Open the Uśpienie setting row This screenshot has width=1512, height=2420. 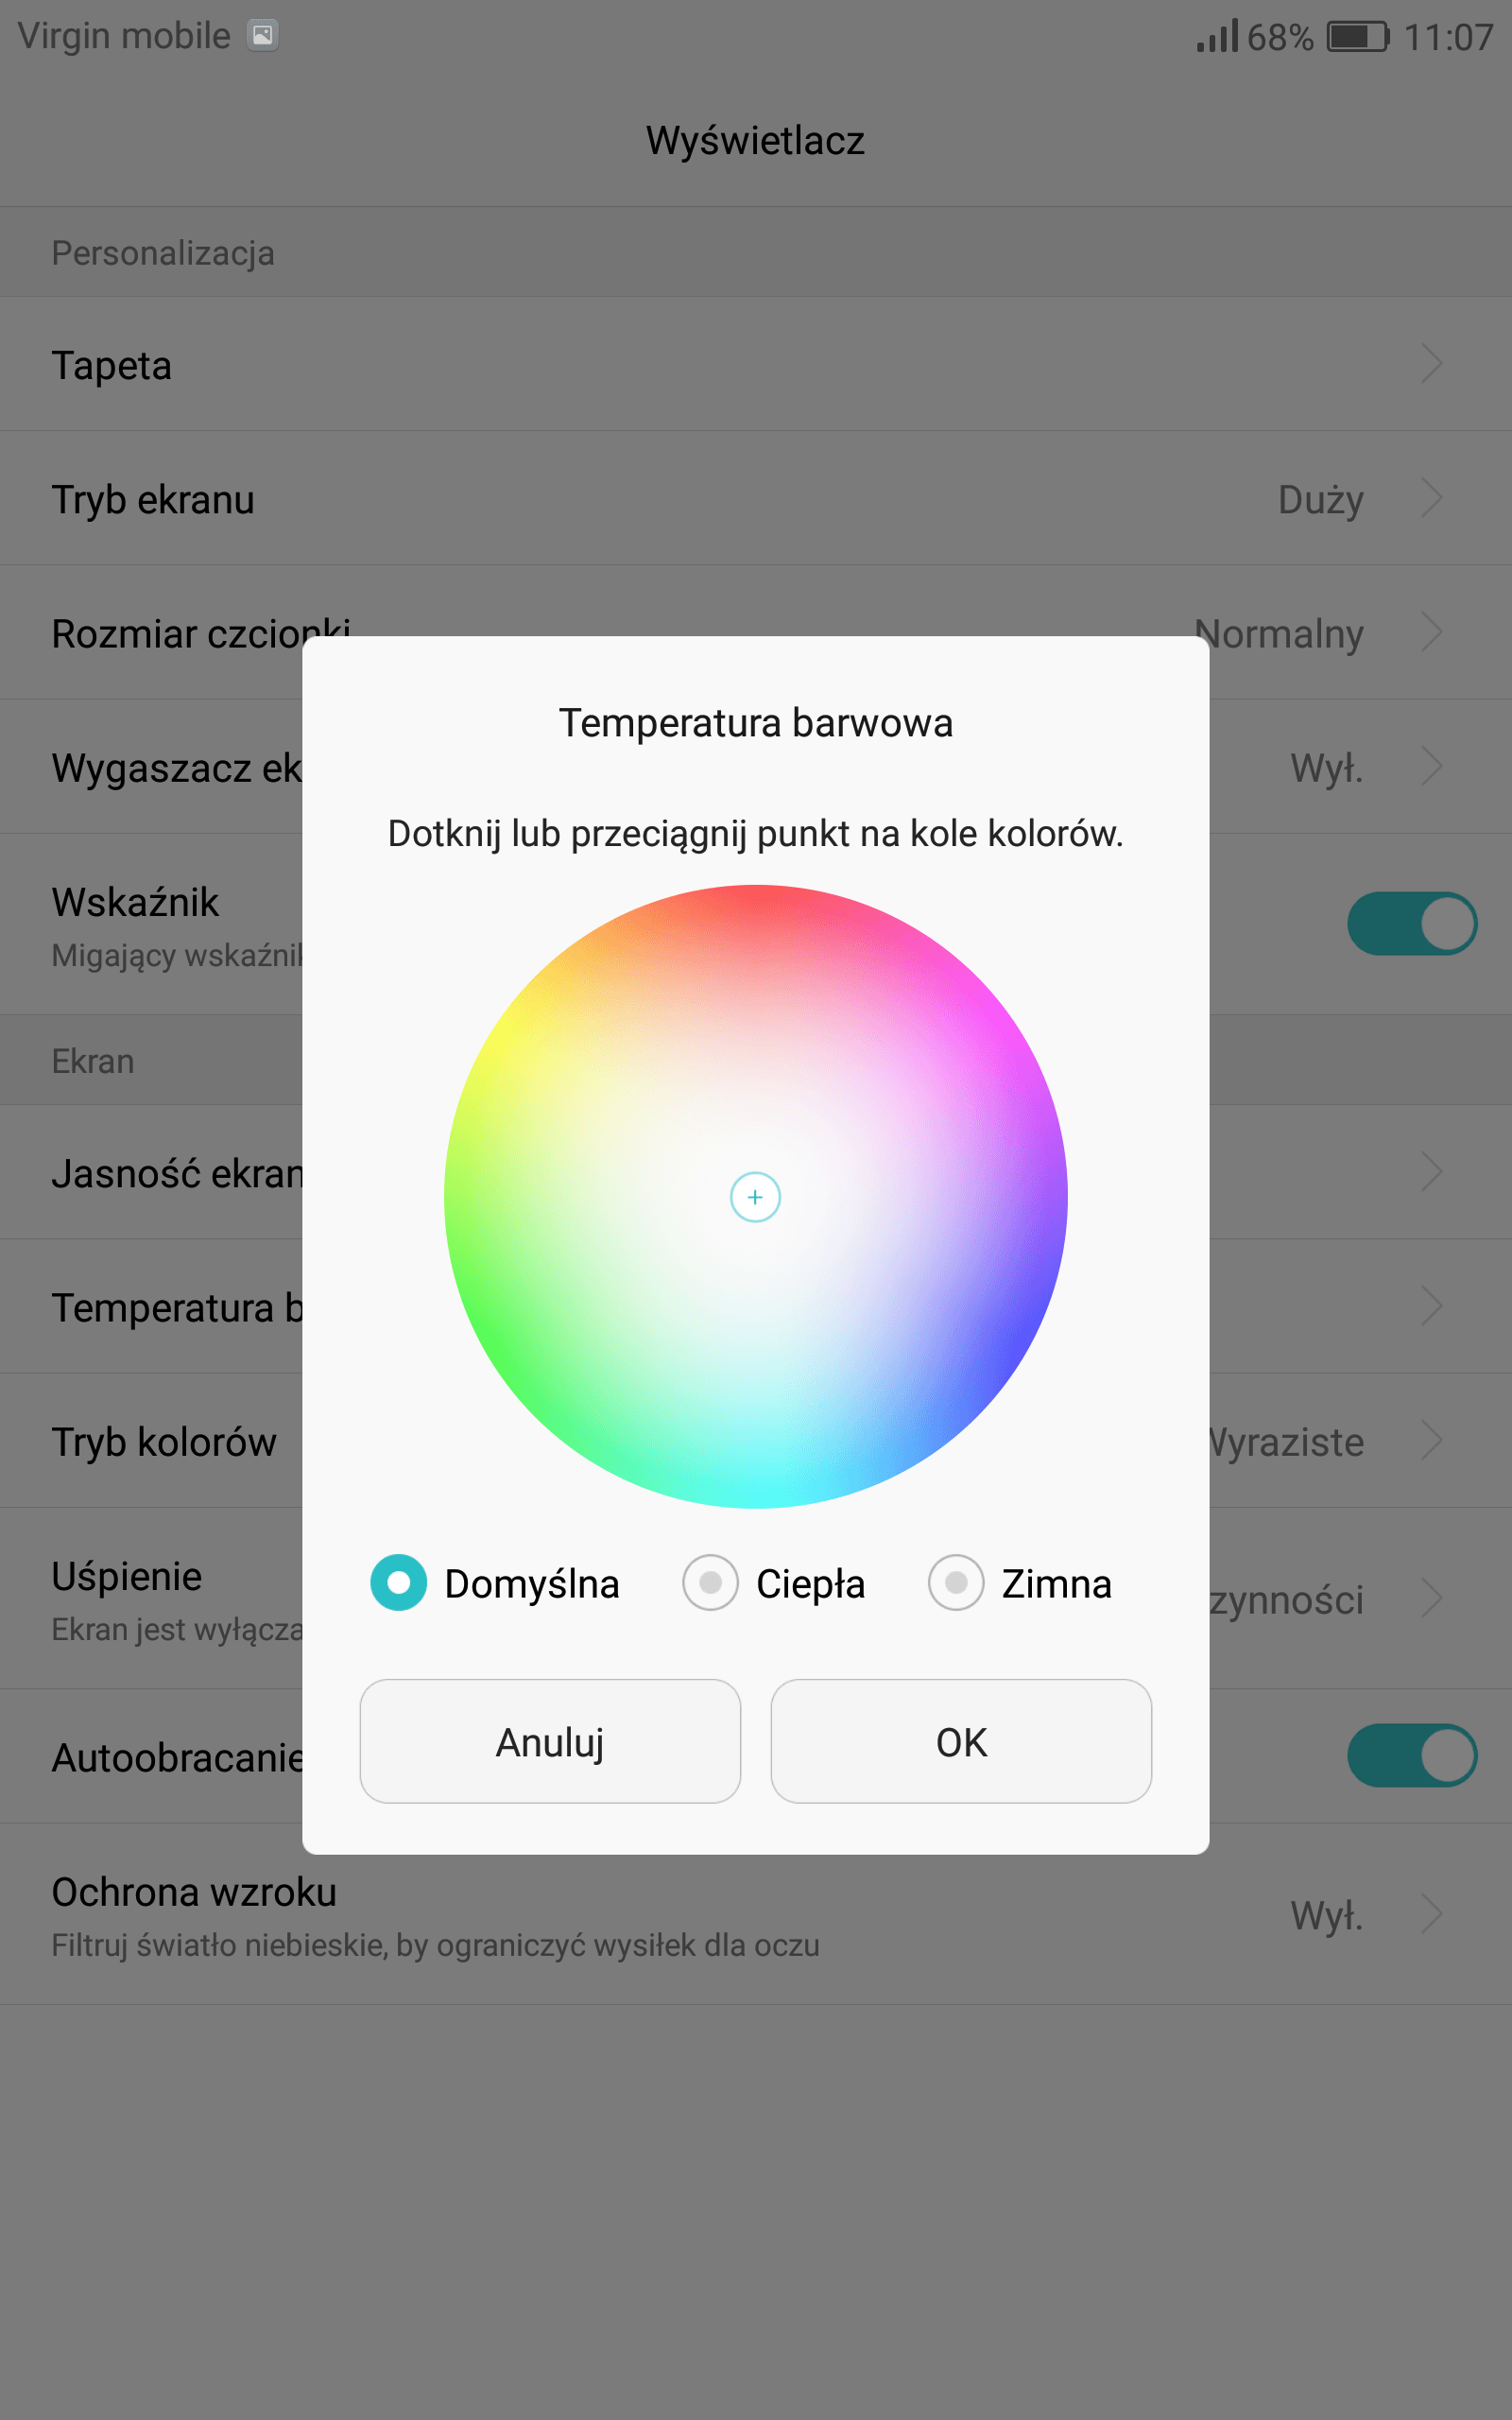coord(756,1598)
